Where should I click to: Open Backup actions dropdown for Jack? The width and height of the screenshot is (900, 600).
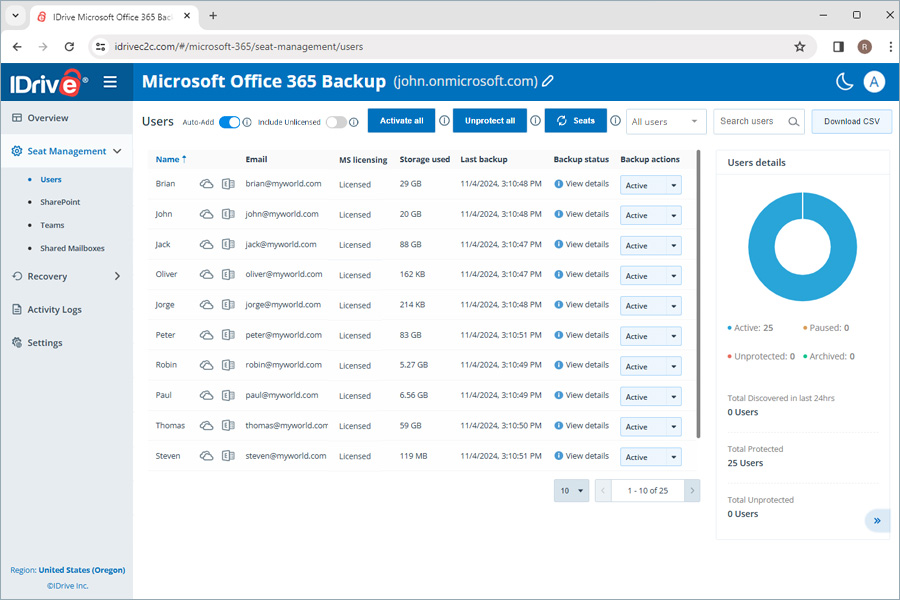pos(651,246)
